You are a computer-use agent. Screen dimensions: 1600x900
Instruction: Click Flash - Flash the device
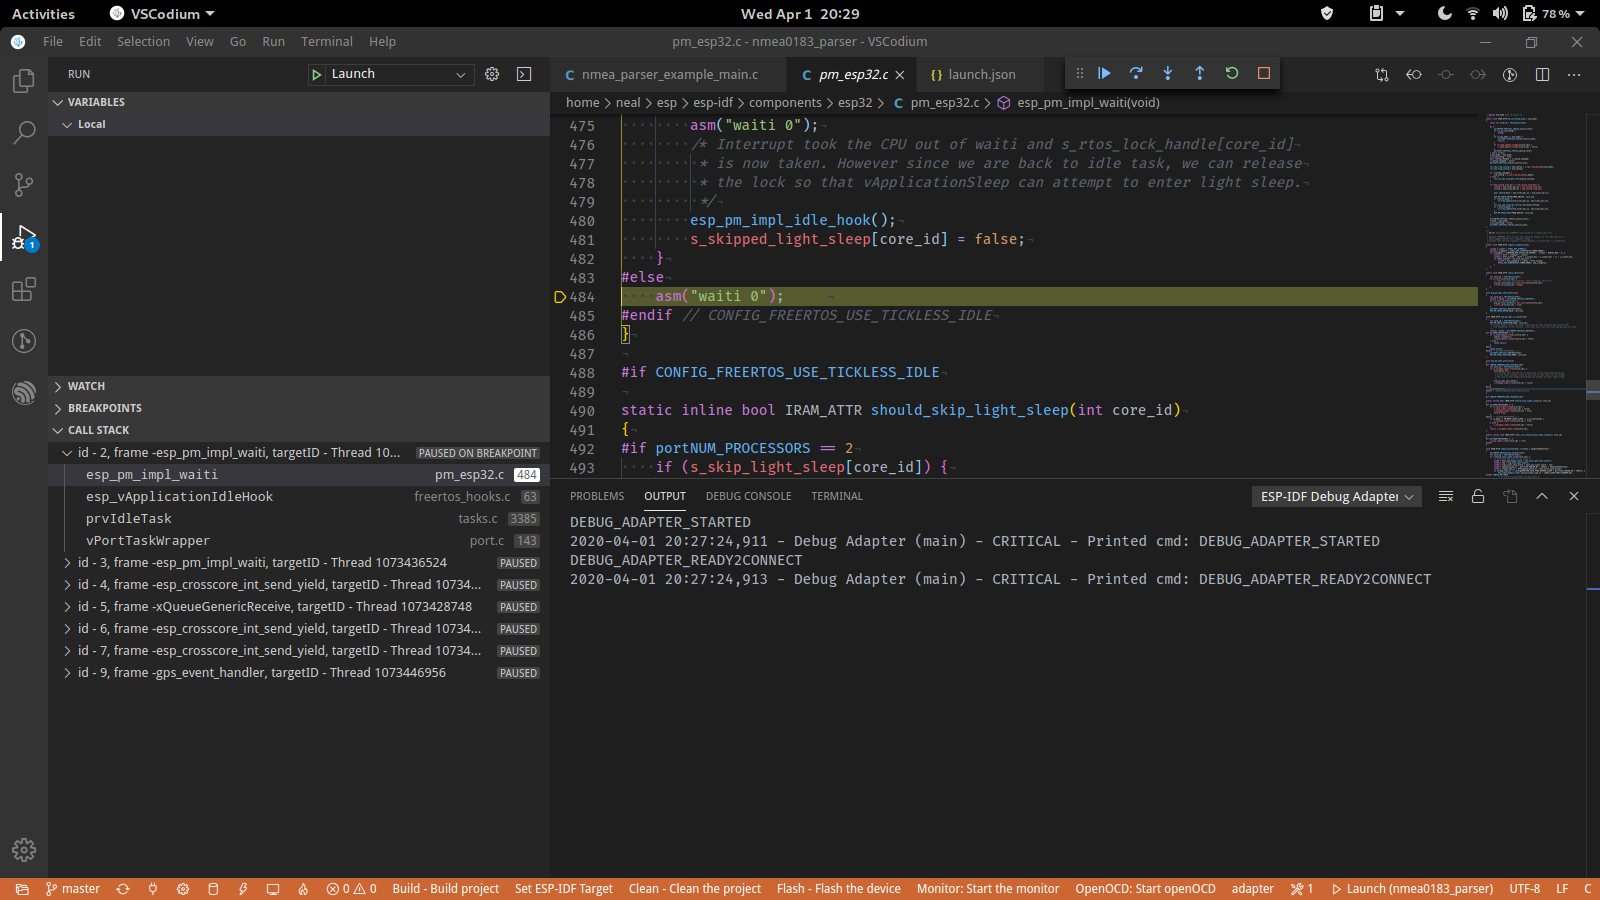pos(838,888)
